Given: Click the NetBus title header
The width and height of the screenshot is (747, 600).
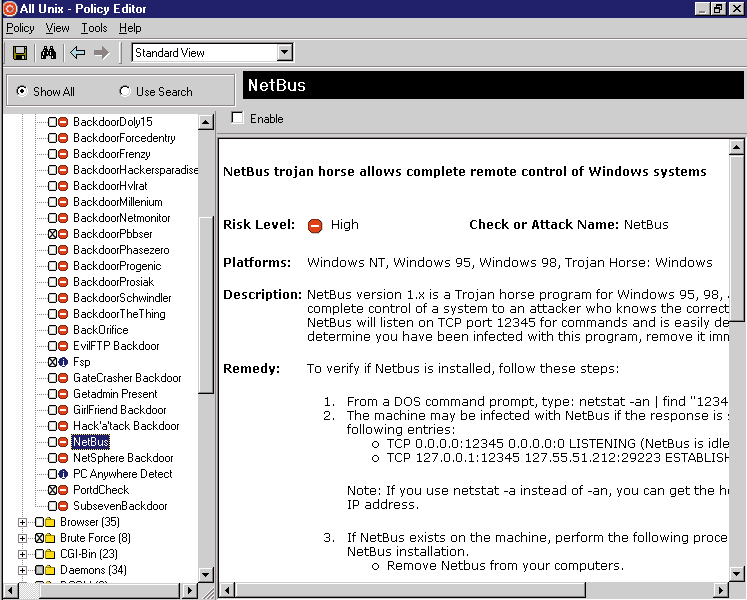Looking at the screenshot, I should 494,85.
